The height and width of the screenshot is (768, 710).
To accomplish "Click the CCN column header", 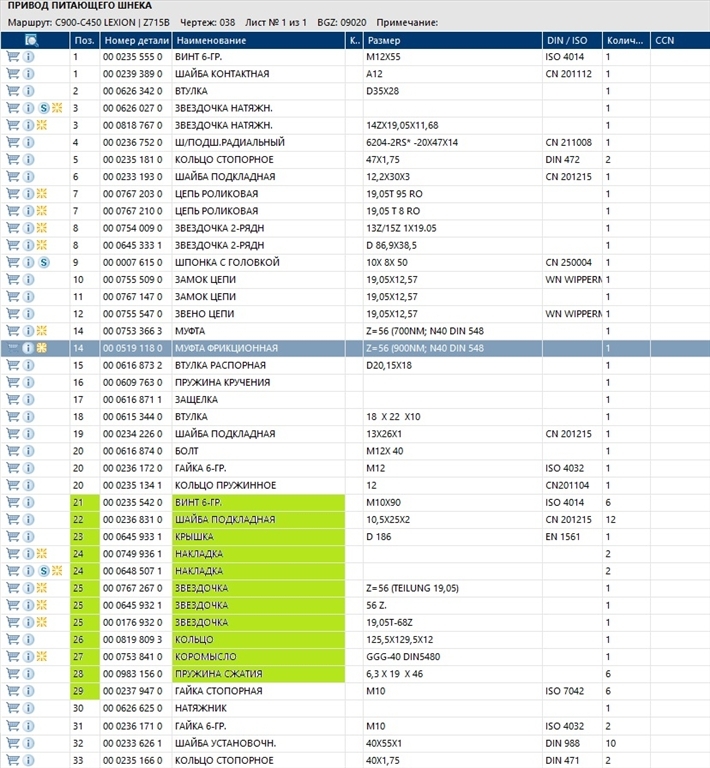I will coord(680,40).
